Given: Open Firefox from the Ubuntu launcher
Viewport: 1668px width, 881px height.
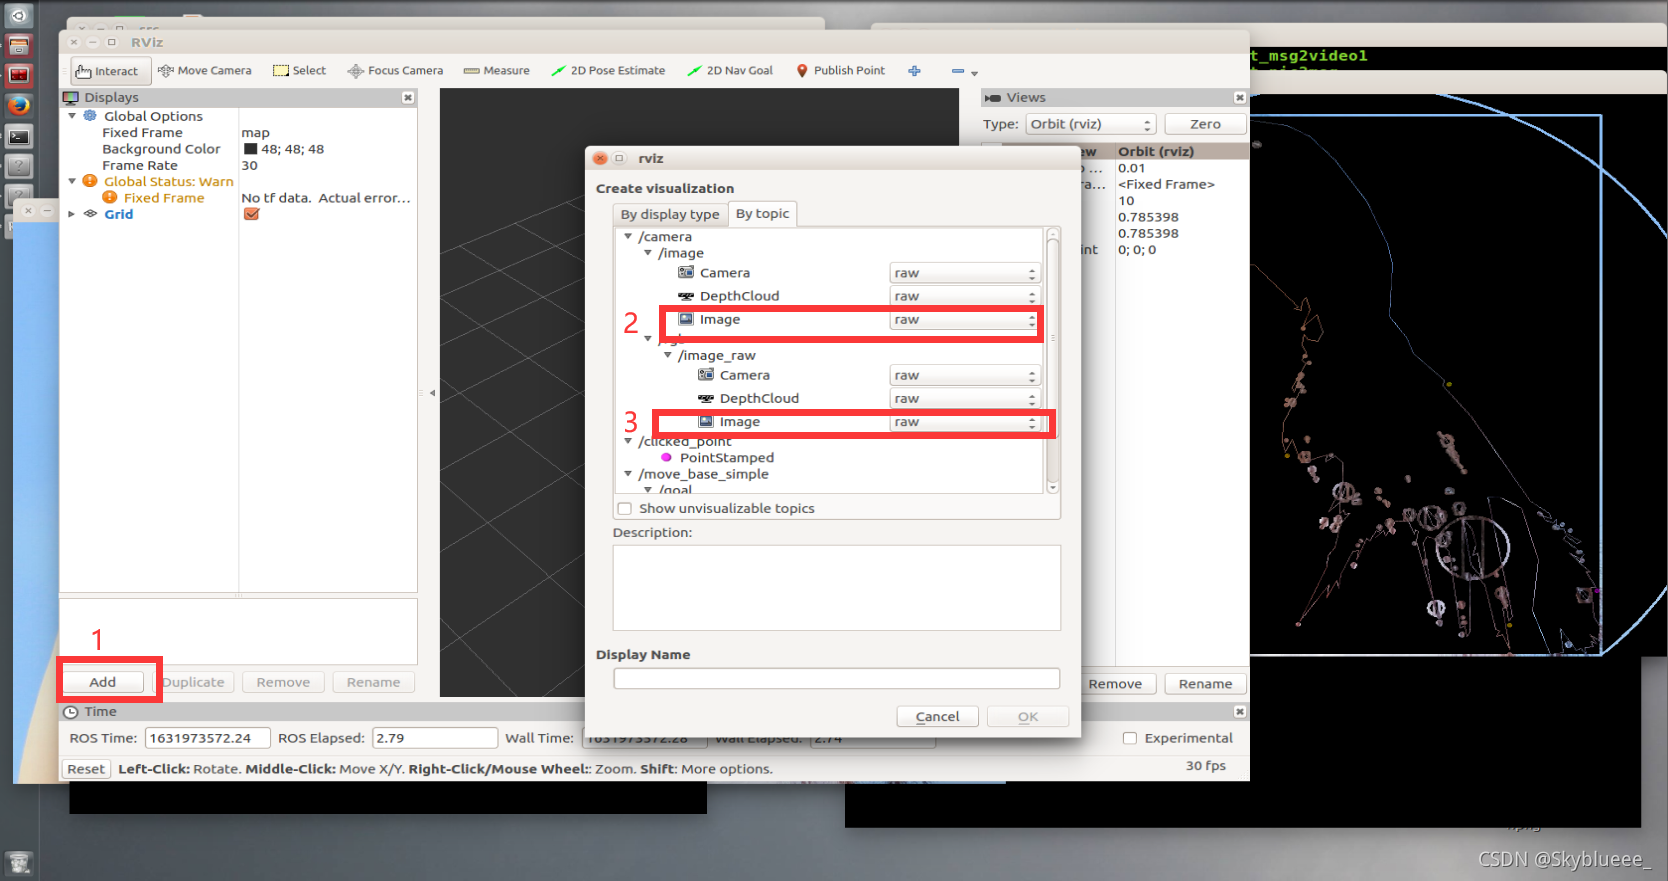Looking at the screenshot, I should point(19,105).
